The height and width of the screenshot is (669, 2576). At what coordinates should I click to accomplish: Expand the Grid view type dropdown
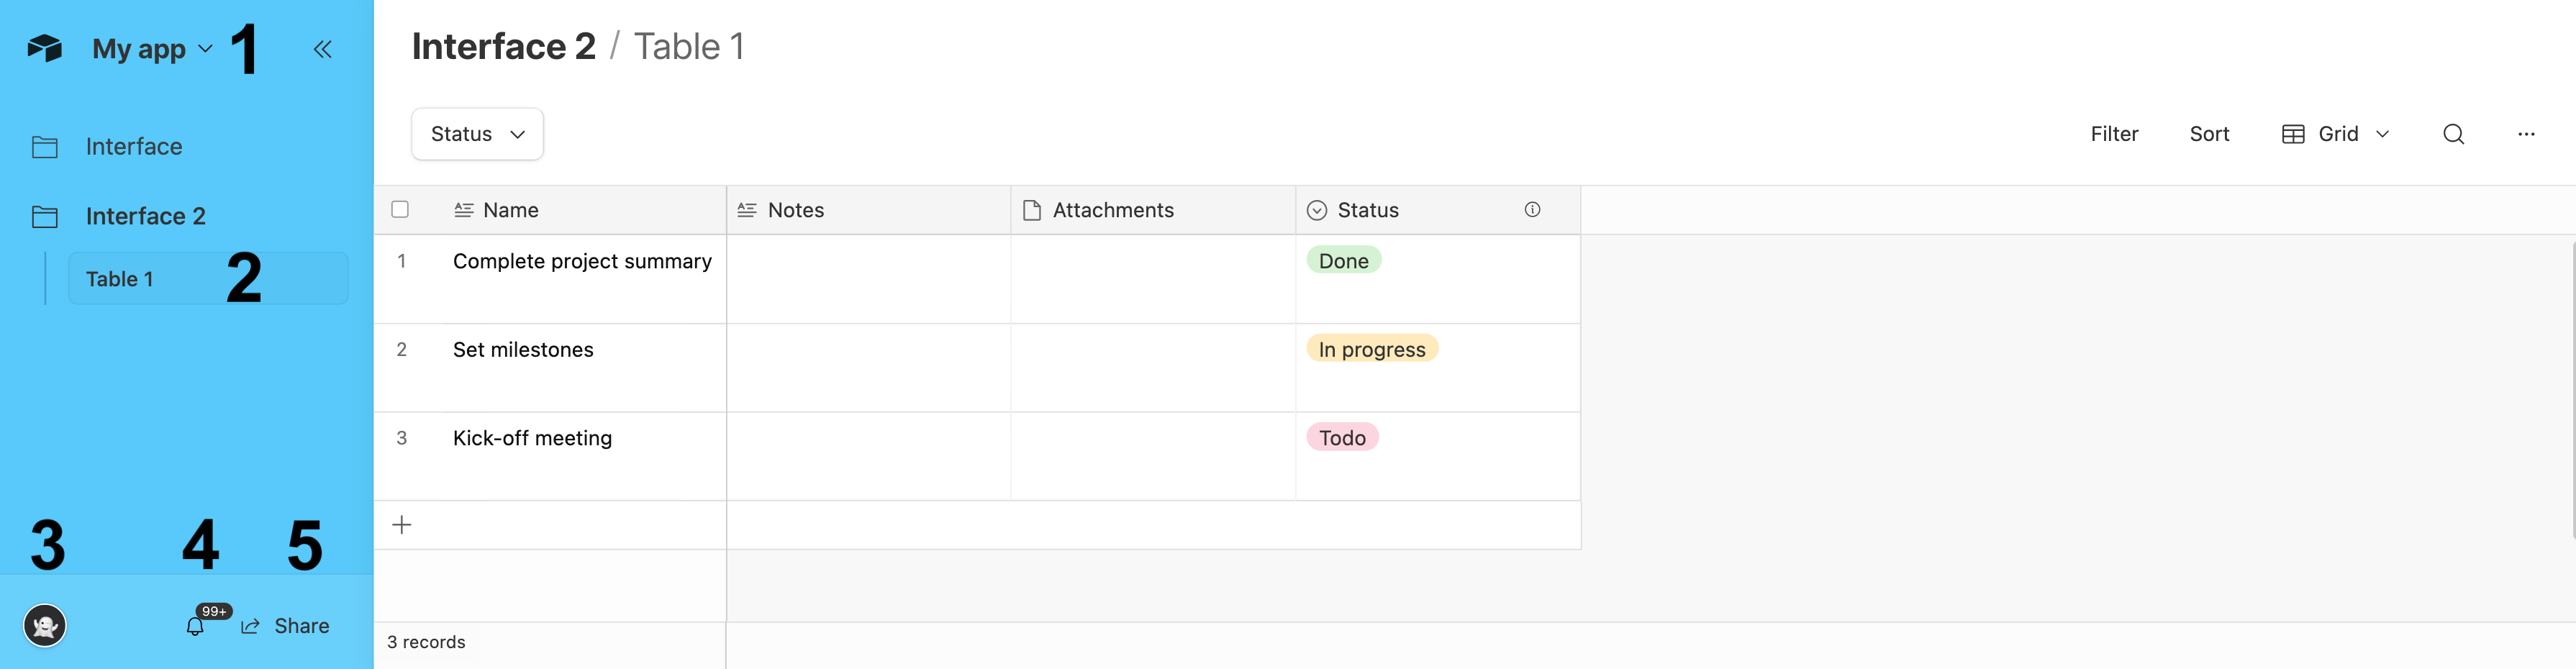tap(2336, 134)
